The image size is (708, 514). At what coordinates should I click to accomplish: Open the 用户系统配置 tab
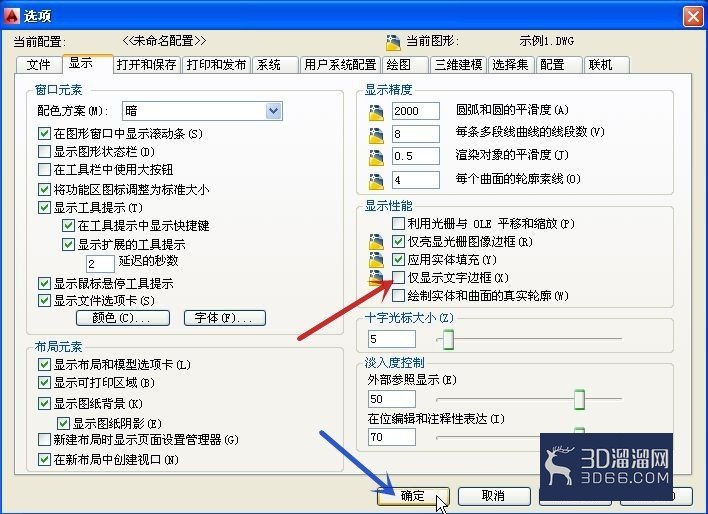[x=340, y=65]
